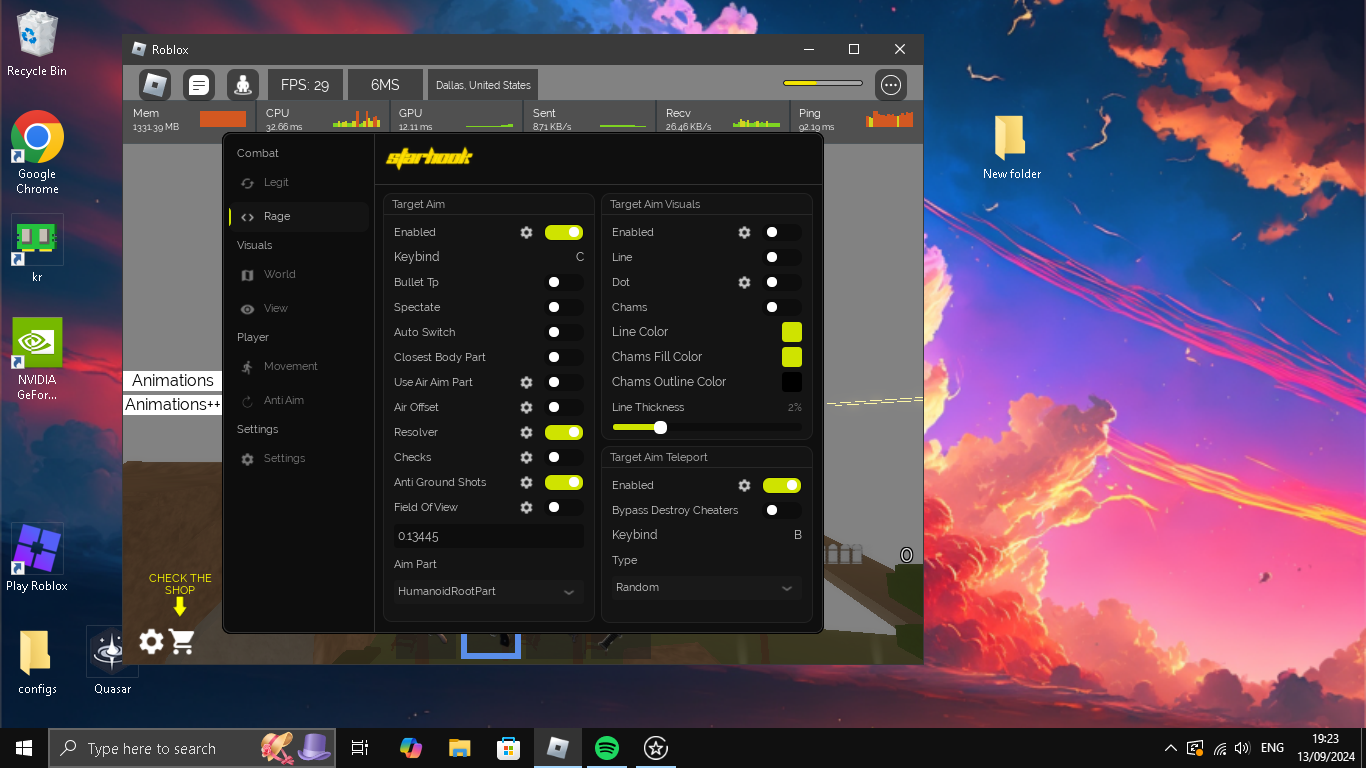Go to the Movement tab
The image size is (1366, 768).
pos(299,367)
